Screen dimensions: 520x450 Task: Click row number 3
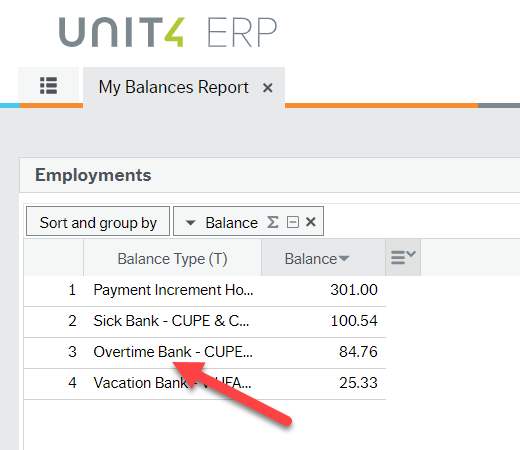point(72,352)
